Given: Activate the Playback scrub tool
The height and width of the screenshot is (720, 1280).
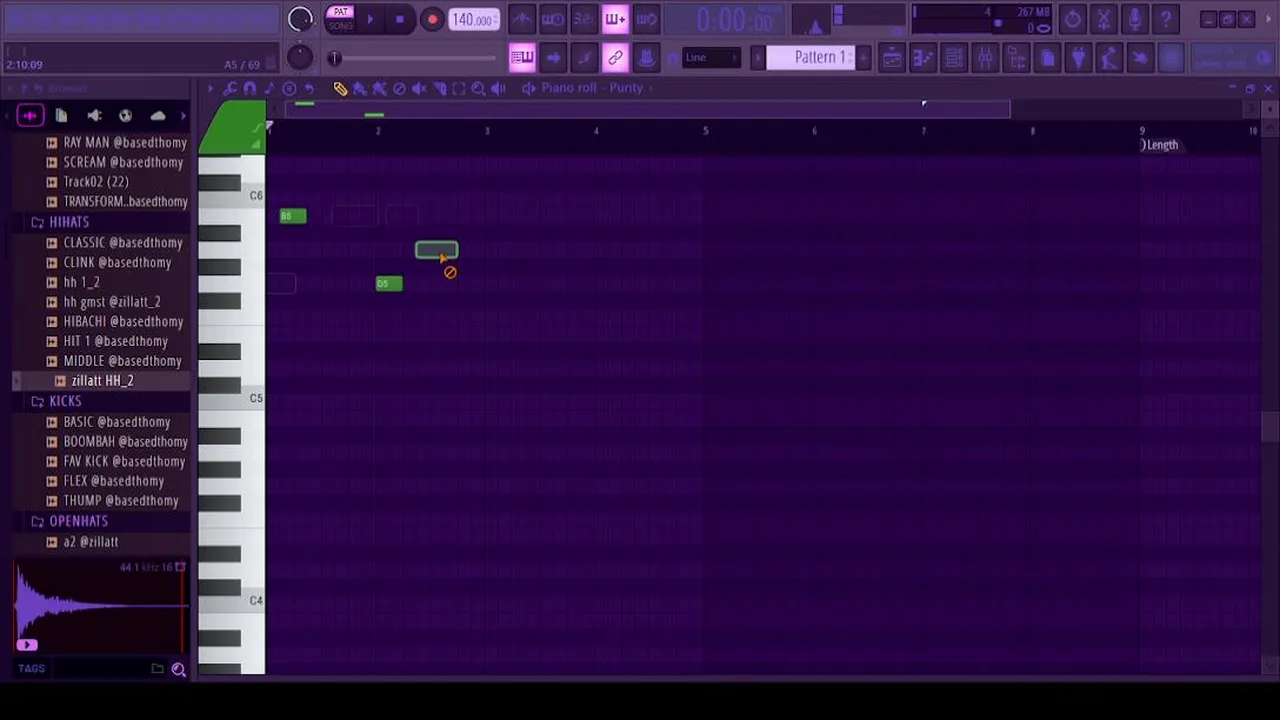Looking at the screenshot, I should point(498,88).
